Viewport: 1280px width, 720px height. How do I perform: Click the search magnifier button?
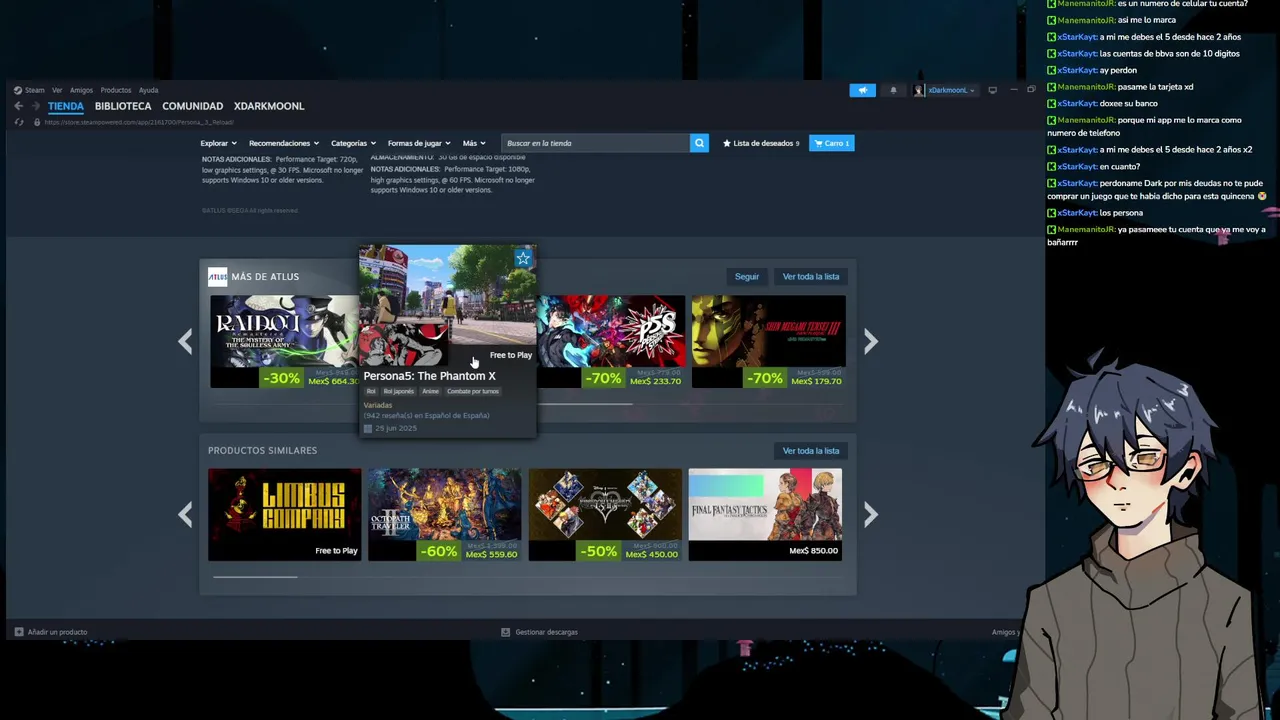pyautogui.click(x=699, y=143)
